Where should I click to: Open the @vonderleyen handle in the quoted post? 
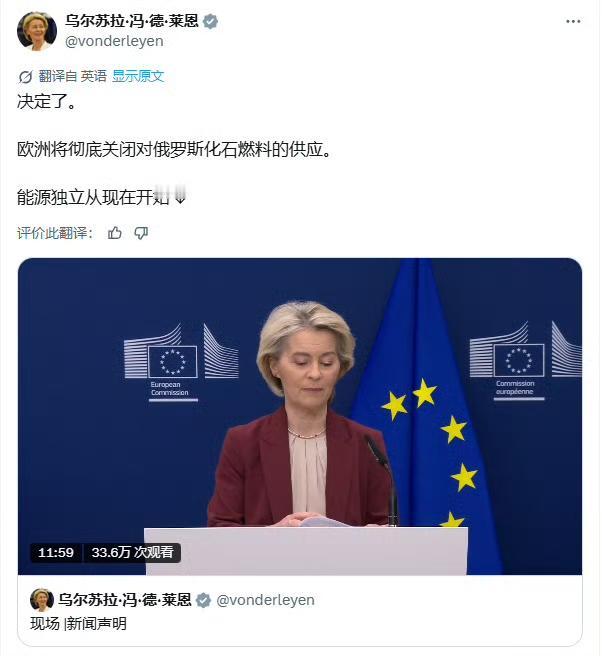click(x=265, y=600)
